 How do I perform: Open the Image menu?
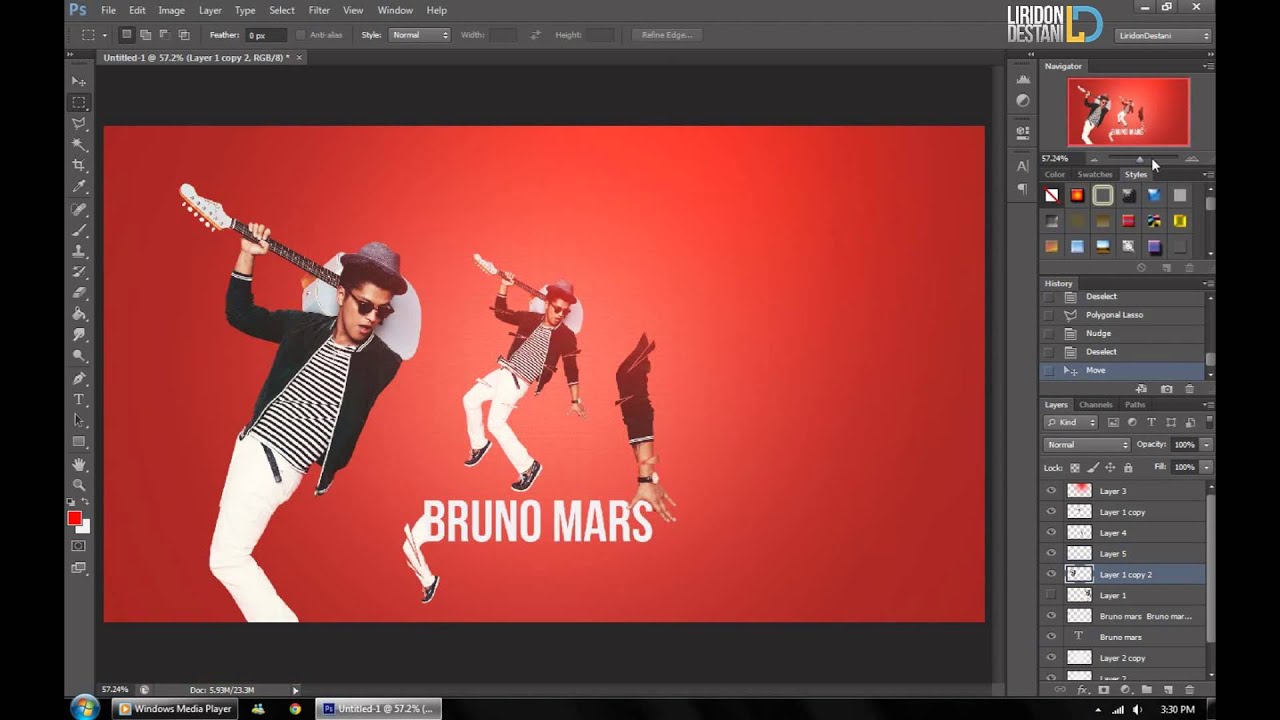171,10
